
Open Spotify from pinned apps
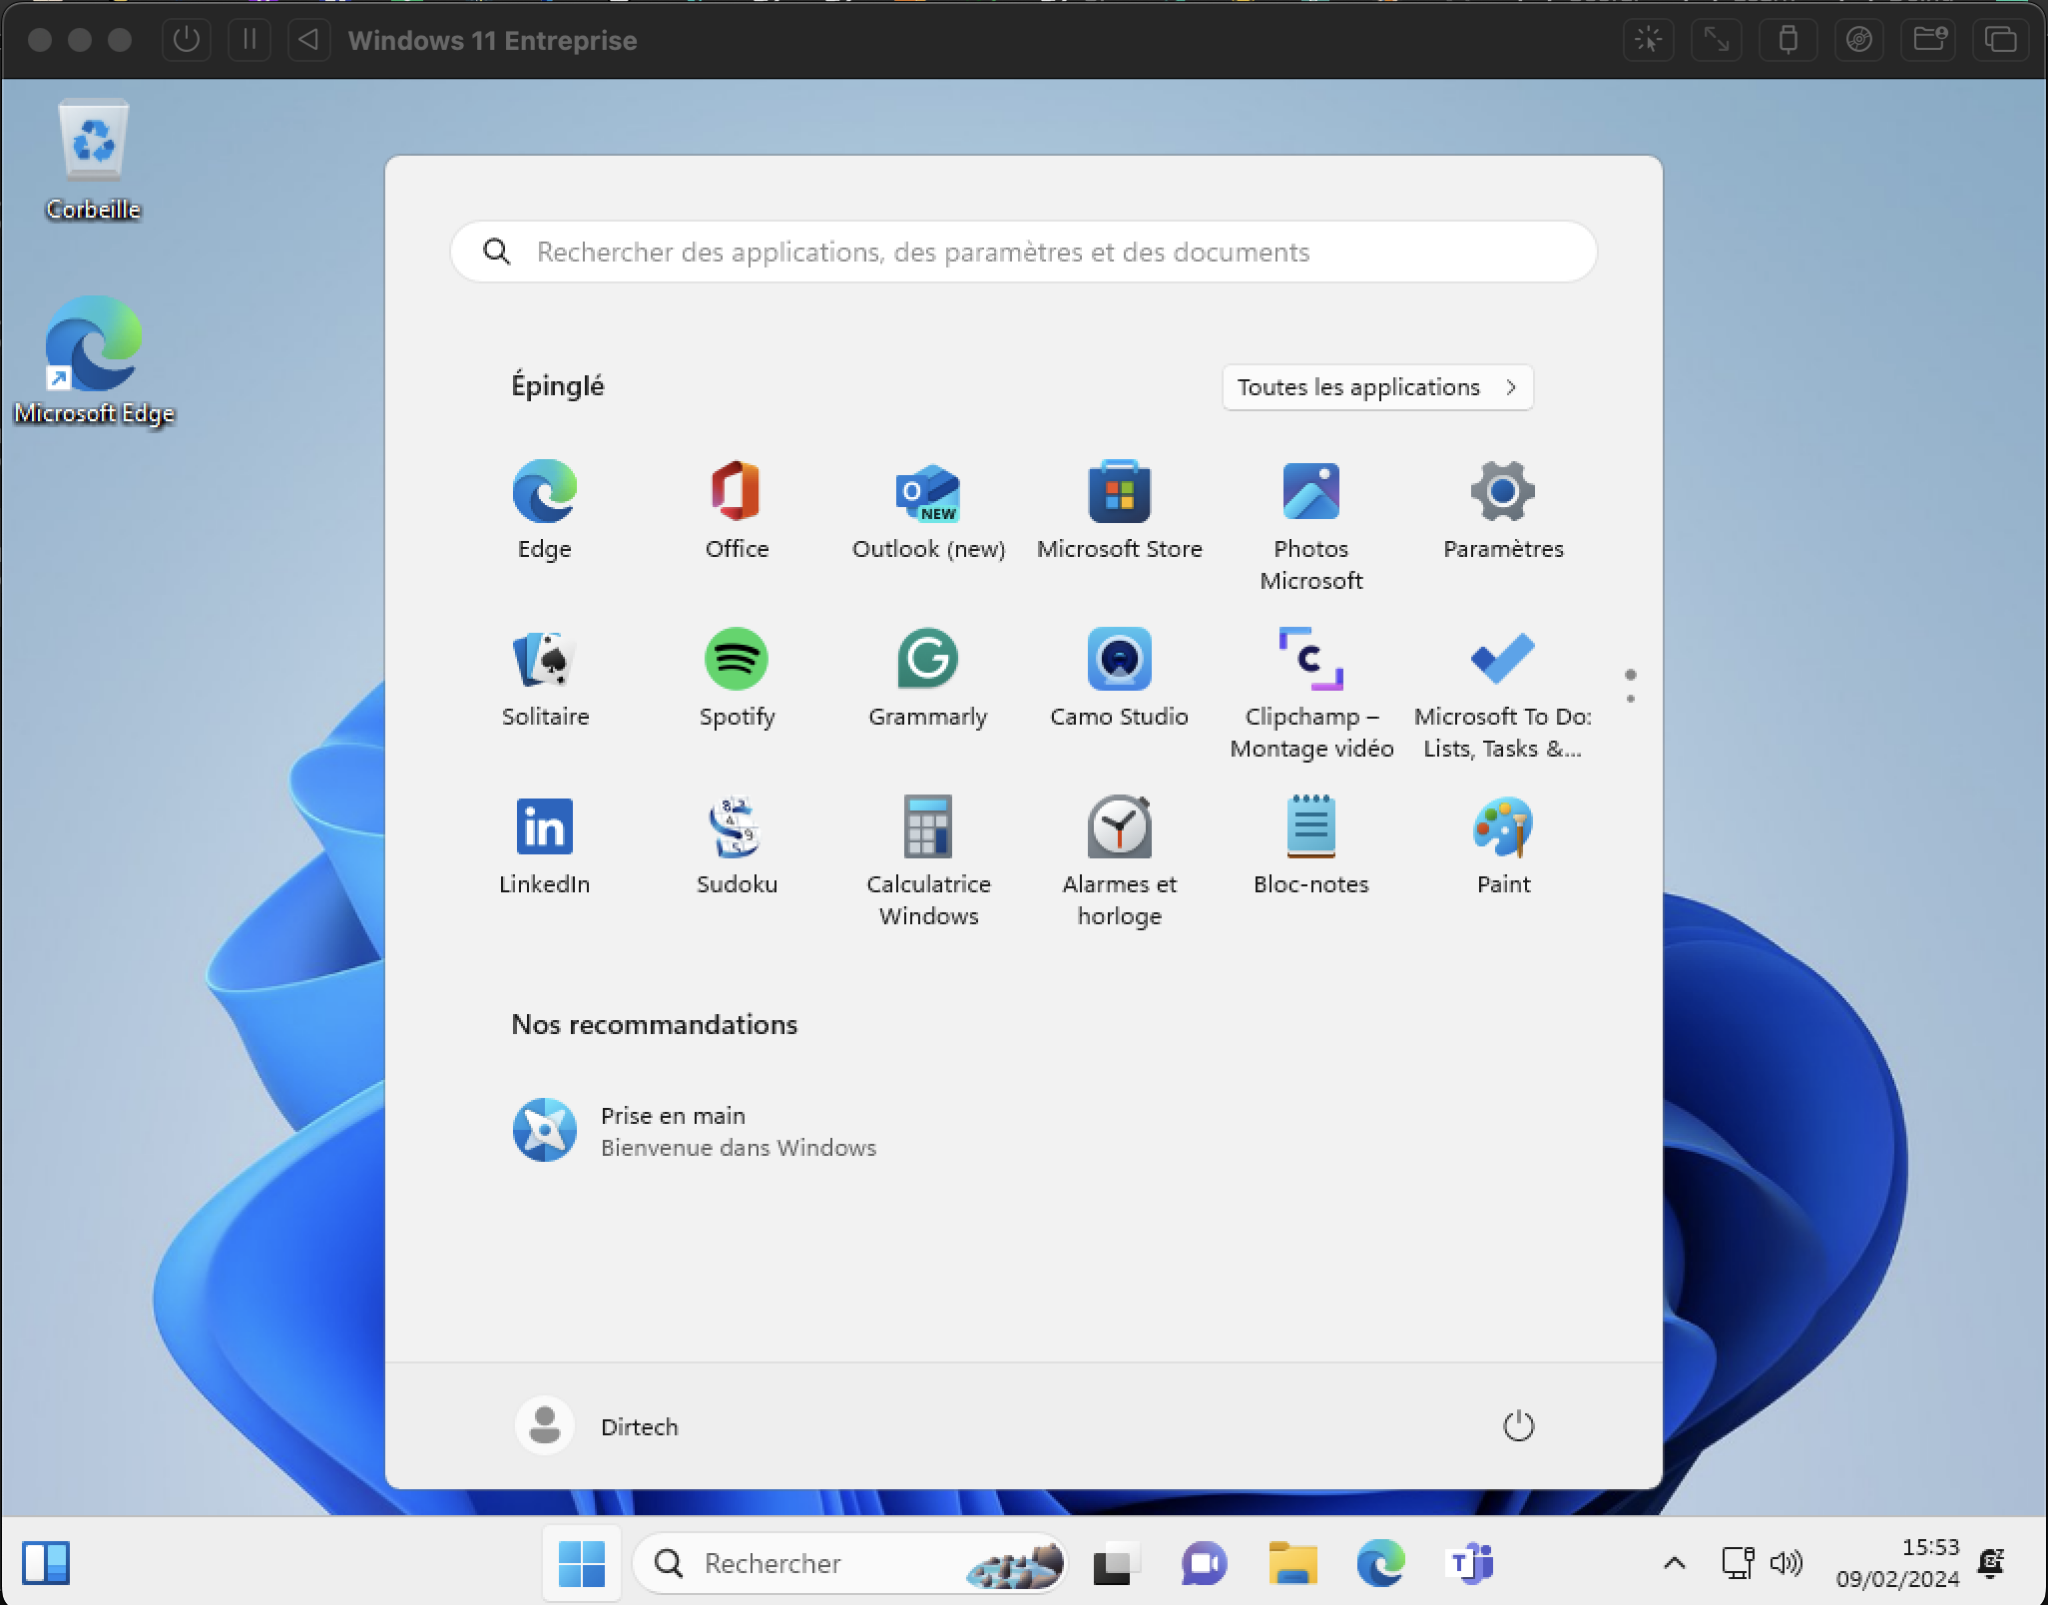736,660
